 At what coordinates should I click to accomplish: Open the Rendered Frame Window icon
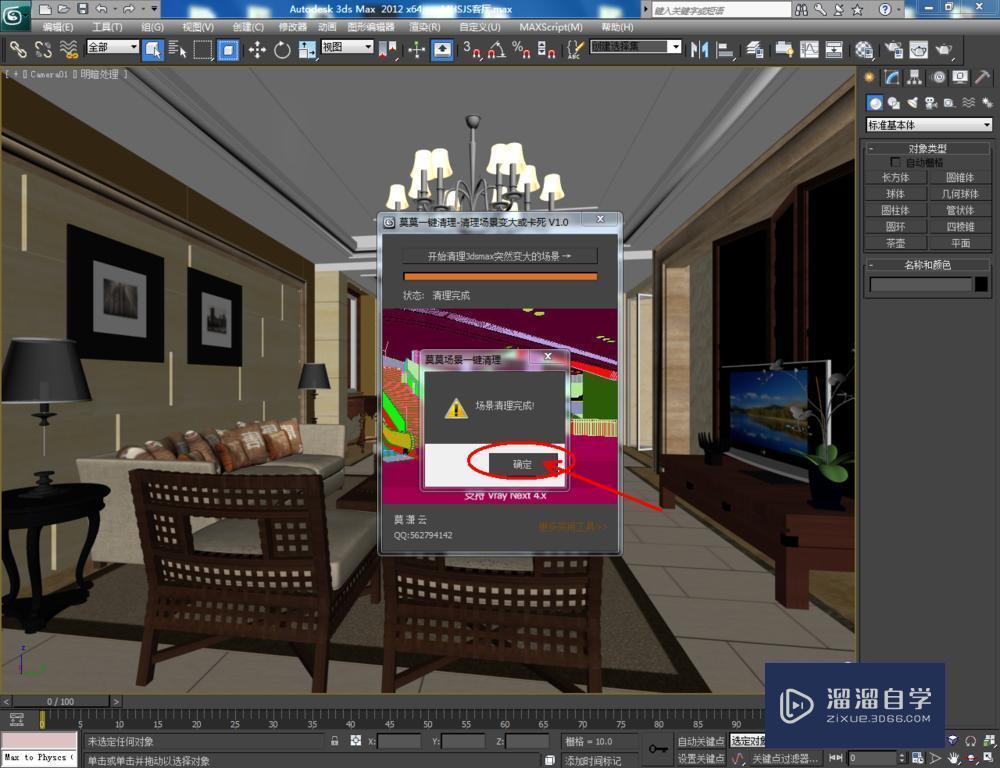coord(918,49)
